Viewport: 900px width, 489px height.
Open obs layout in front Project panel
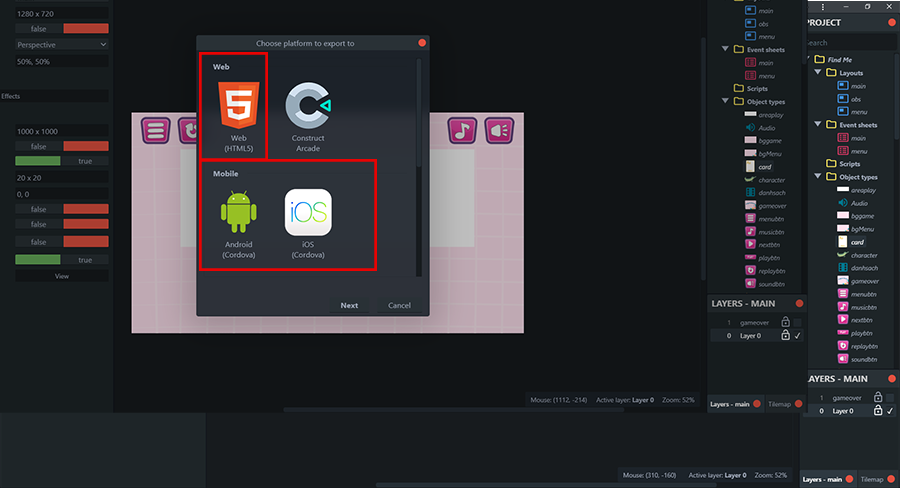pyautogui.click(x=849, y=99)
